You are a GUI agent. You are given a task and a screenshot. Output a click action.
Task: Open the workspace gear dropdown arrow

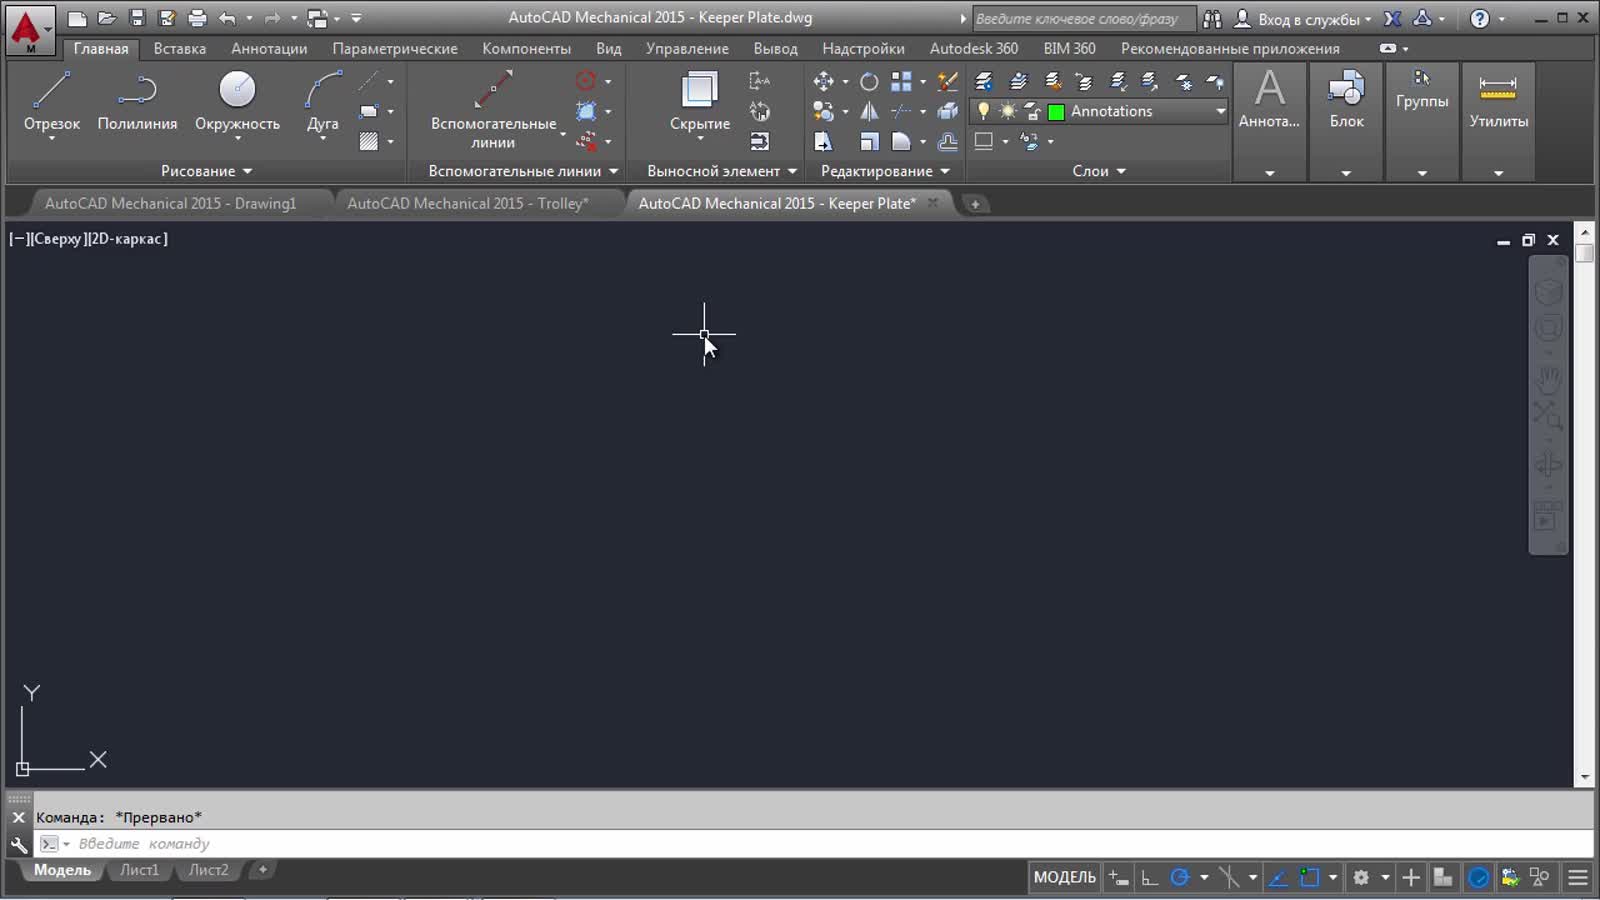(x=1385, y=878)
